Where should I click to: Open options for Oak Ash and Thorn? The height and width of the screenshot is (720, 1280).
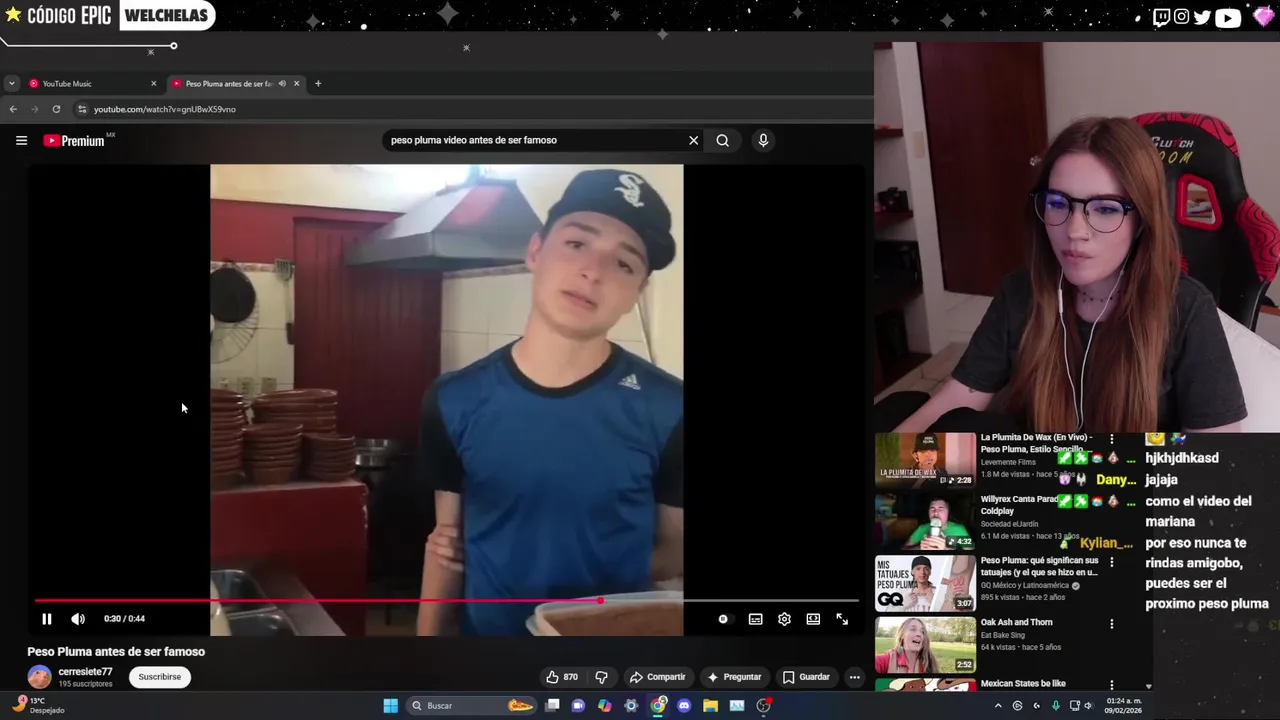pos(1111,624)
